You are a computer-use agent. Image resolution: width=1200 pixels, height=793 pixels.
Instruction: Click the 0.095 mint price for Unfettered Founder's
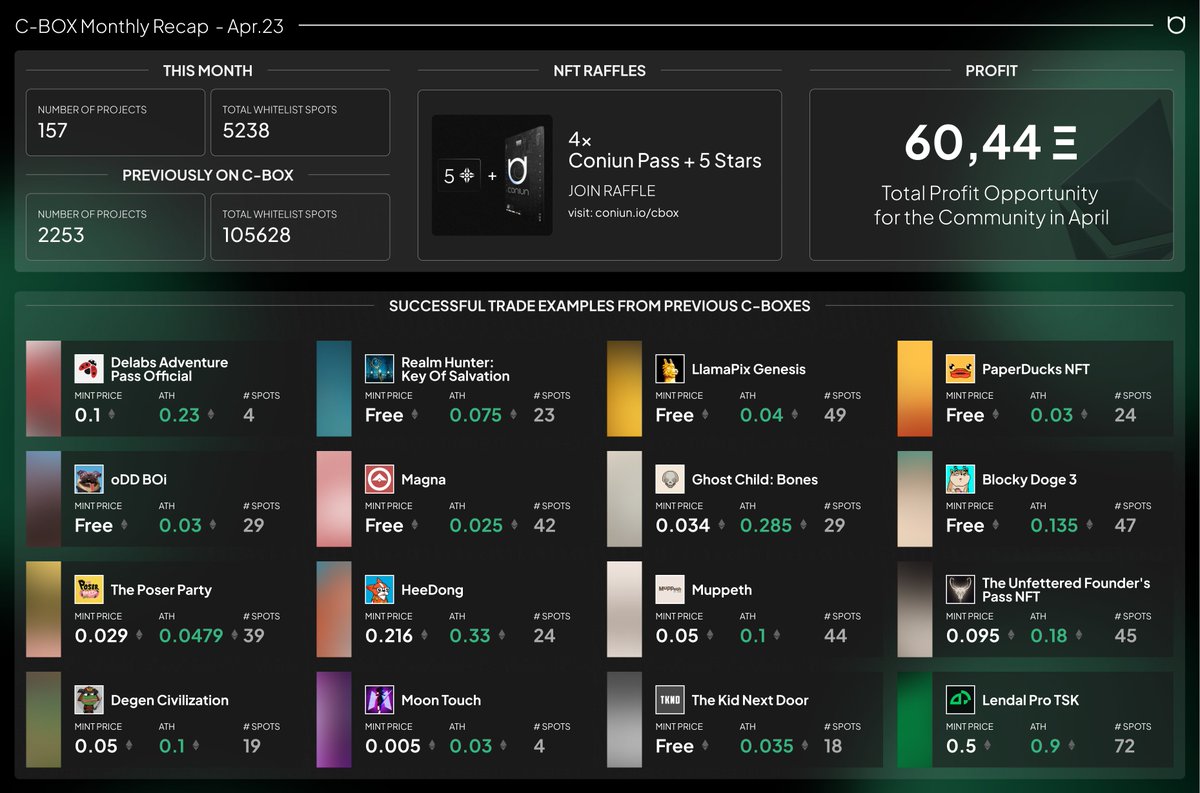pos(973,636)
